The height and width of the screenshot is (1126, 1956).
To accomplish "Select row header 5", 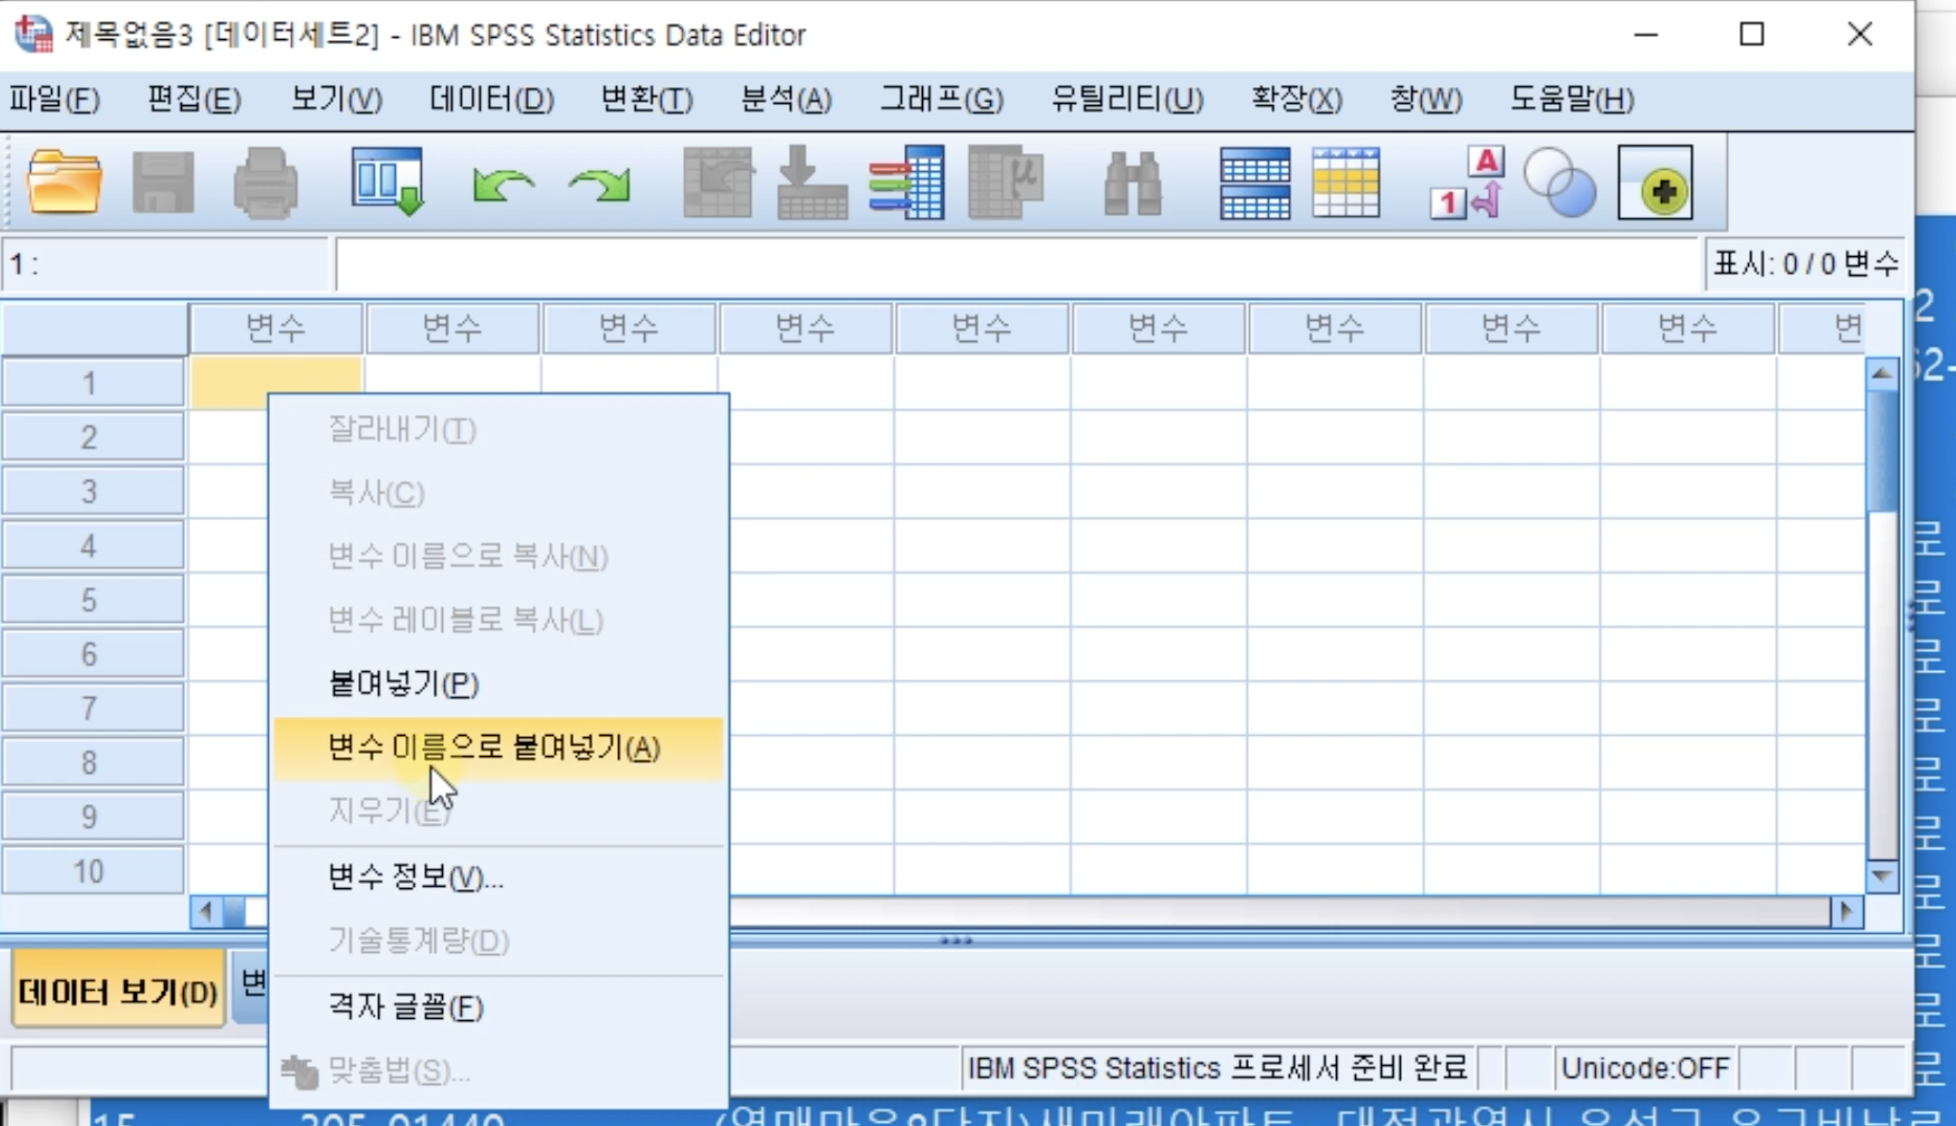I will coord(93,600).
